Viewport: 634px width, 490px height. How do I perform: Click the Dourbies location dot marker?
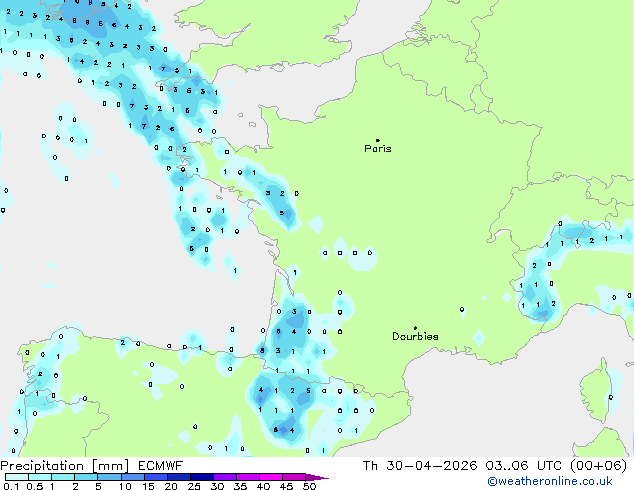pos(415,328)
